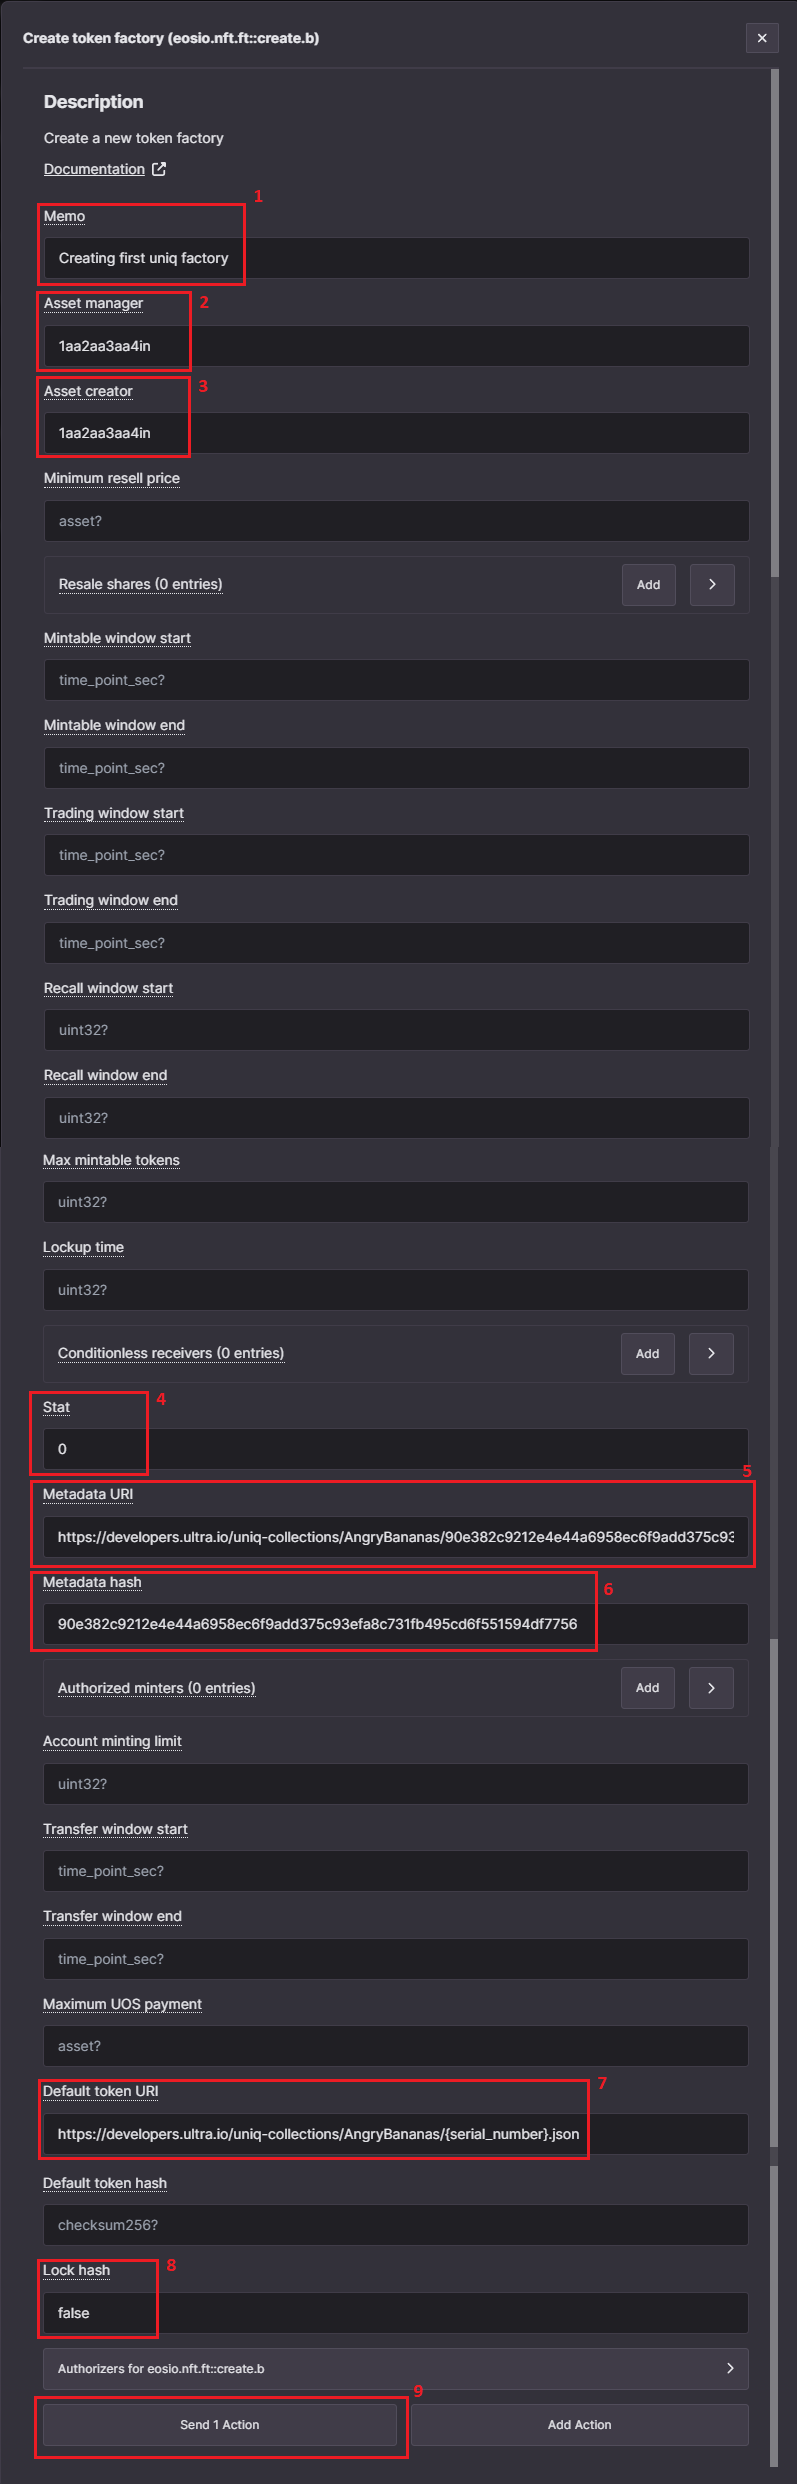The image size is (797, 2484).
Task: Expand the Conditionless receivers section
Action: (x=711, y=1353)
